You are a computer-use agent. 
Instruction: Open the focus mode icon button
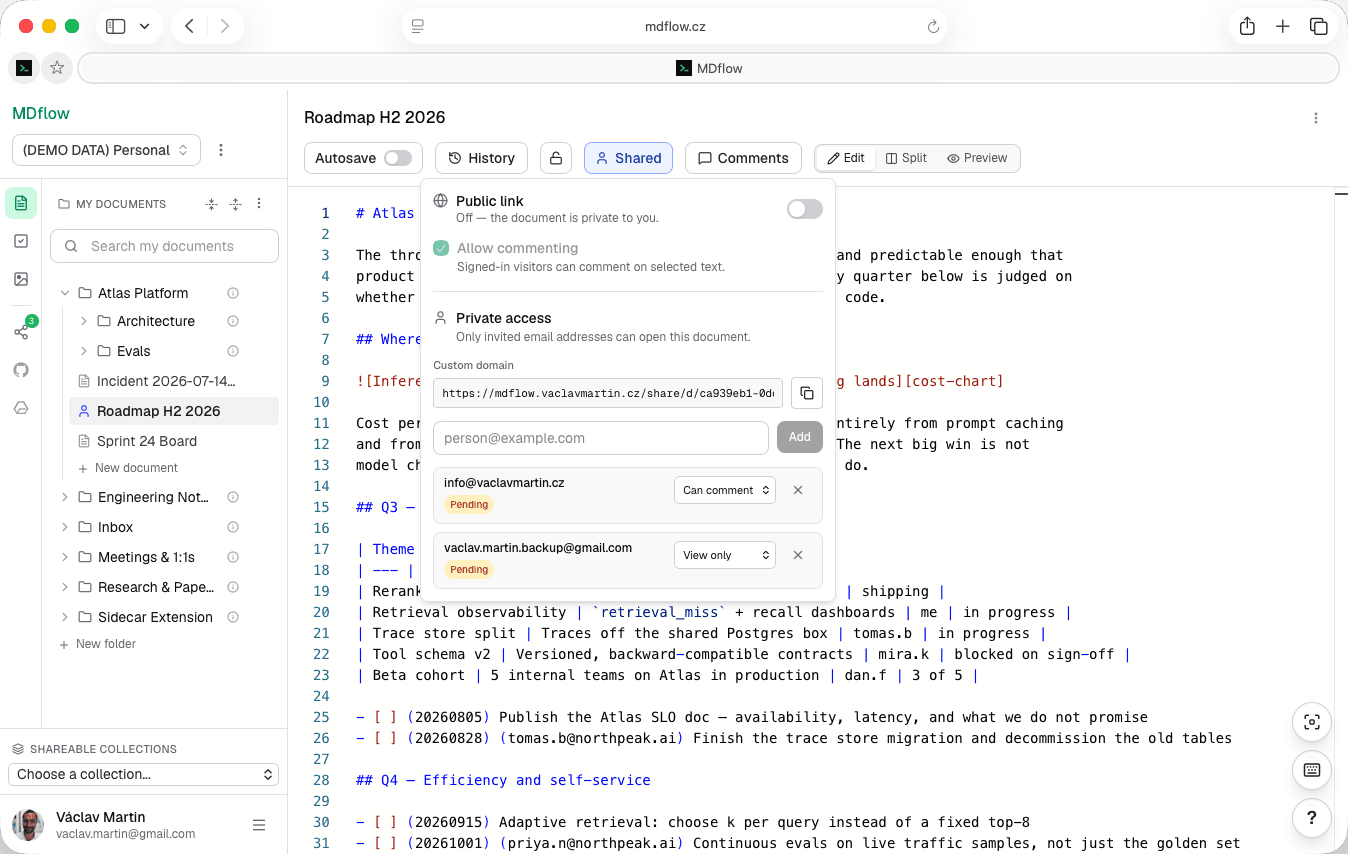click(x=1312, y=722)
